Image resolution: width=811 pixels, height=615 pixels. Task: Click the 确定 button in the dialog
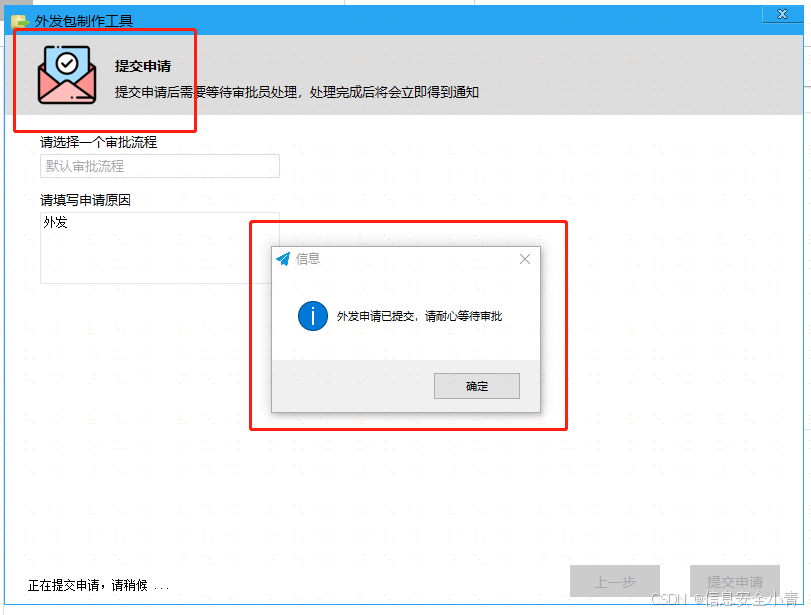click(x=476, y=386)
